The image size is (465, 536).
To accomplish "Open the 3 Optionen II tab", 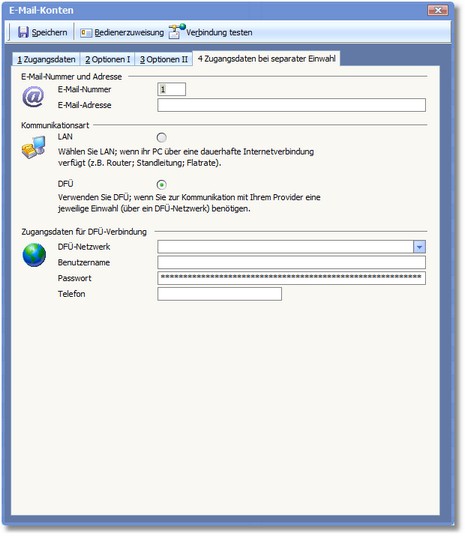I will point(164,59).
